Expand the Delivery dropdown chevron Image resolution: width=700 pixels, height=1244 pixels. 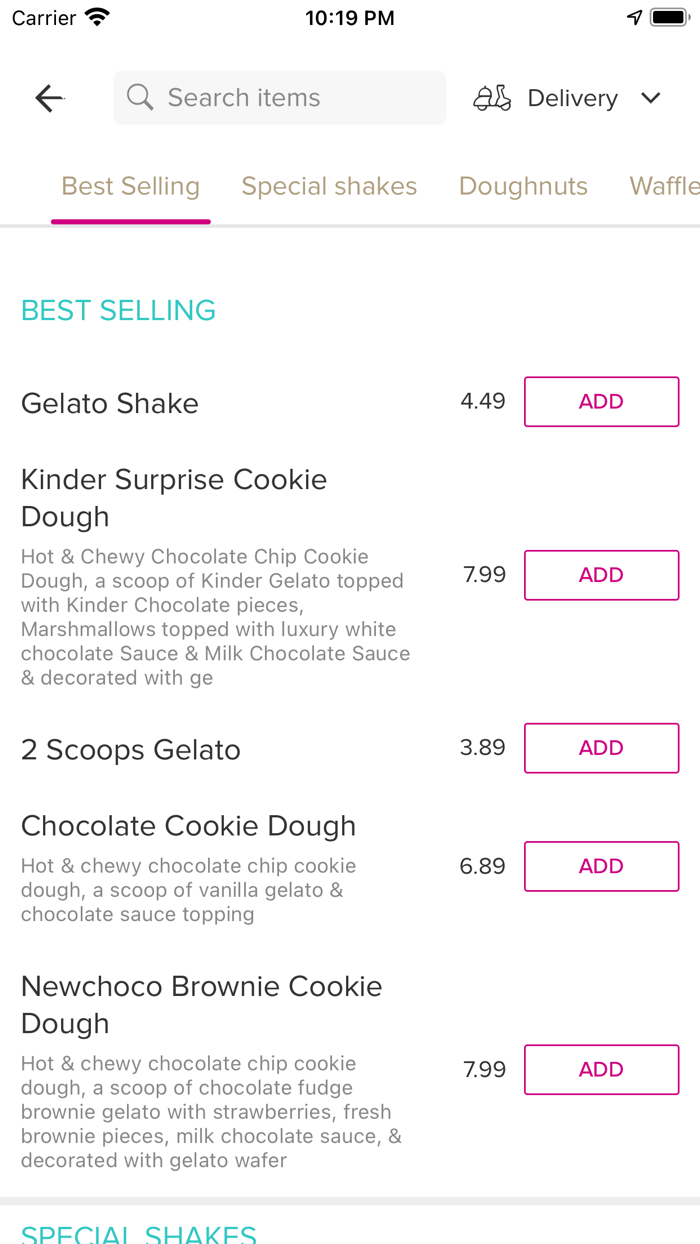pyautogui.click(x=651, y=98)
